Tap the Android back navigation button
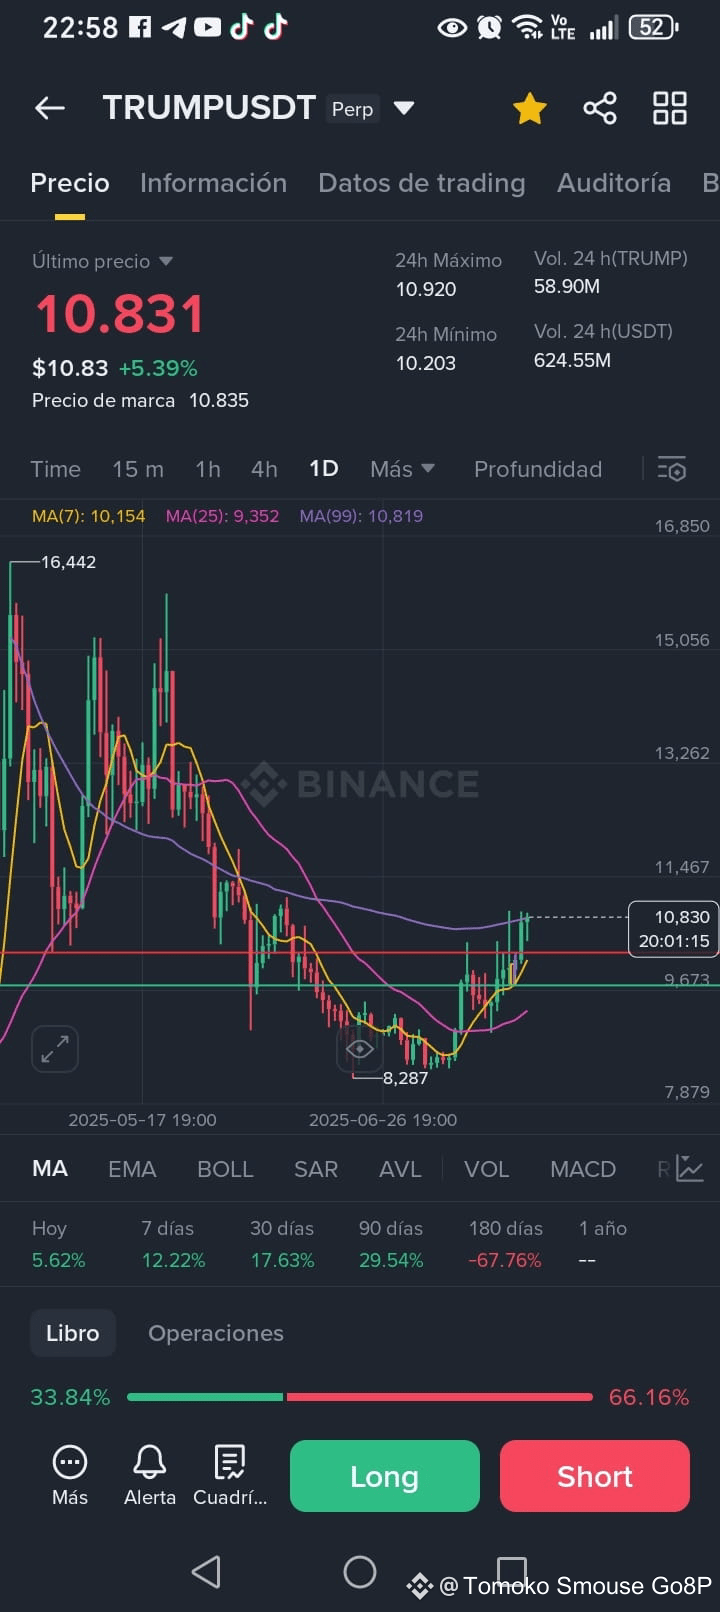 (206, 1572)
